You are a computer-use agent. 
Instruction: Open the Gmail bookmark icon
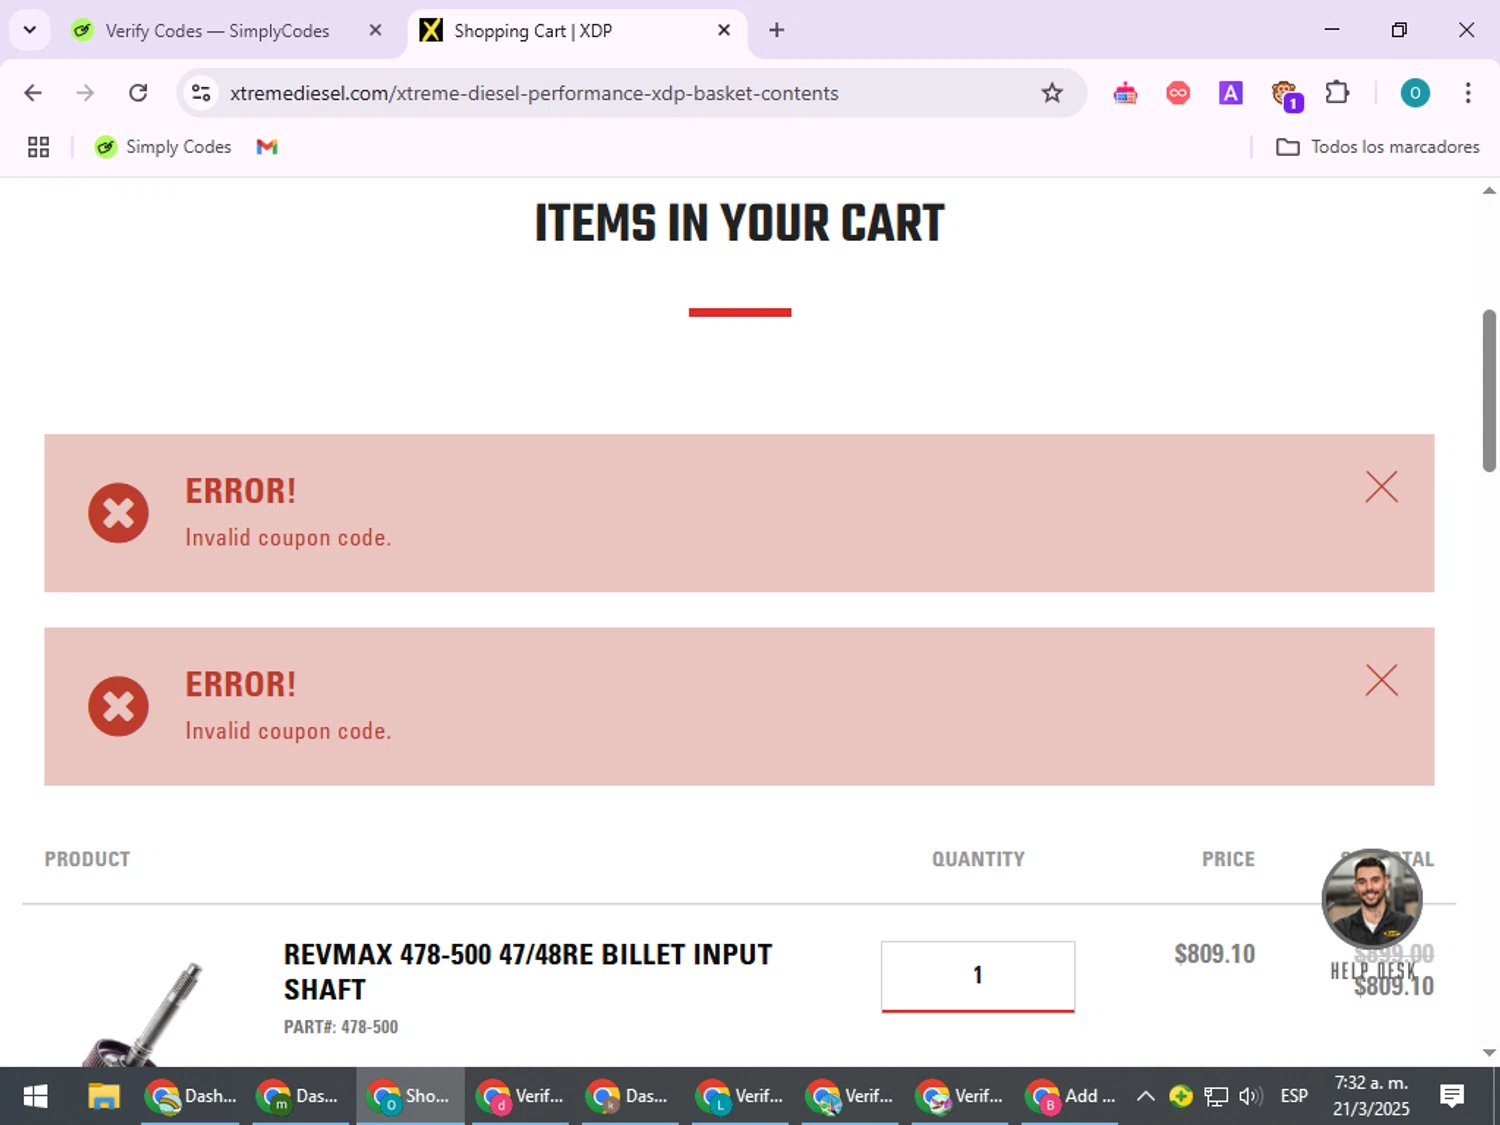[266, 147]
